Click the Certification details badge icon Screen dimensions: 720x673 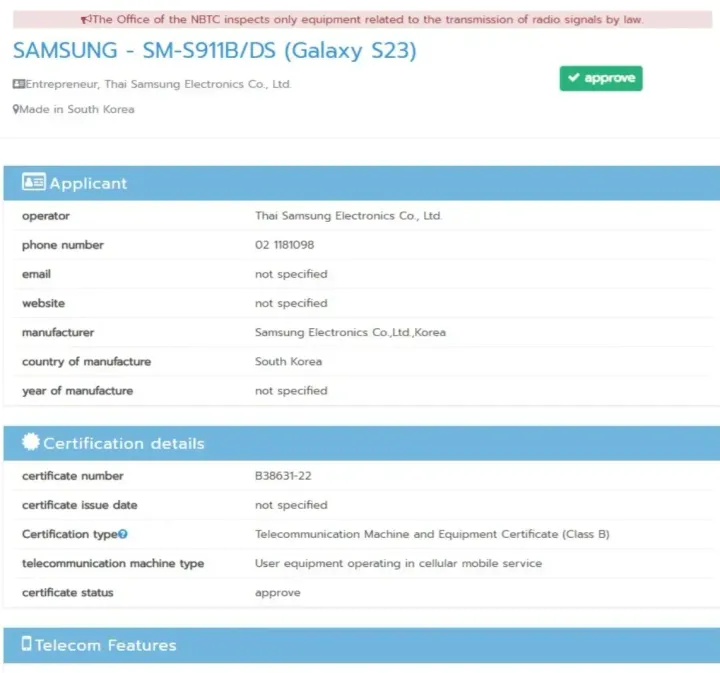(31, 443)
